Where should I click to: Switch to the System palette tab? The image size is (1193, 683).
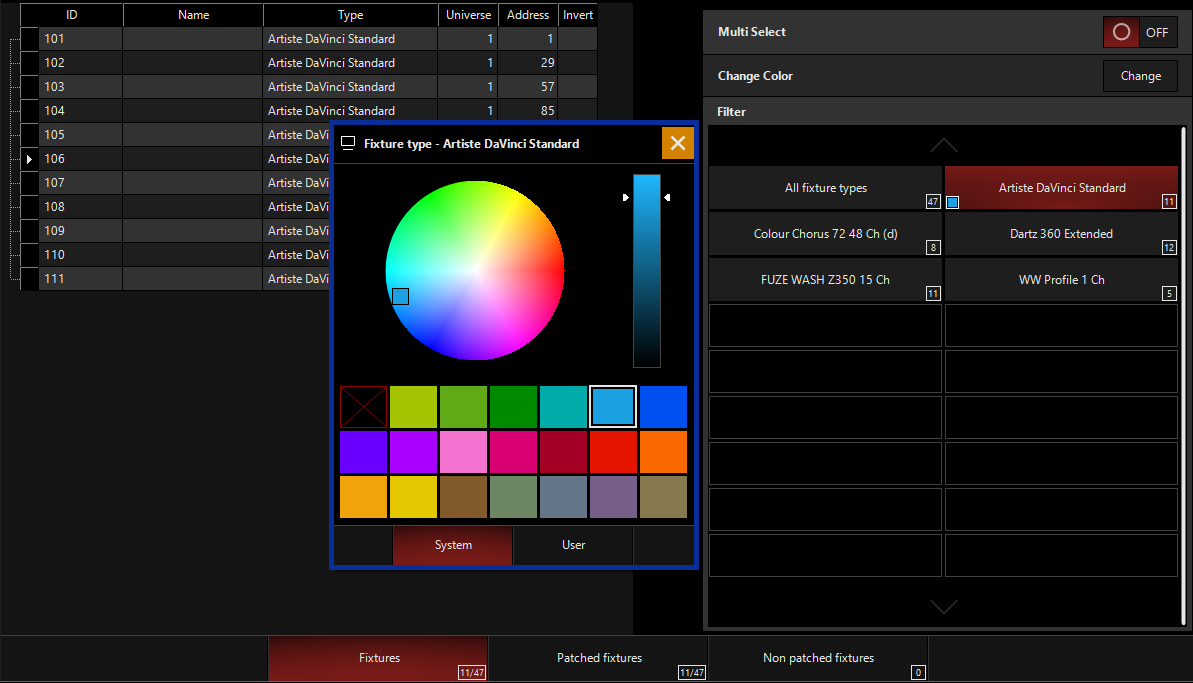pyautogui.click(x=452, y=545)
